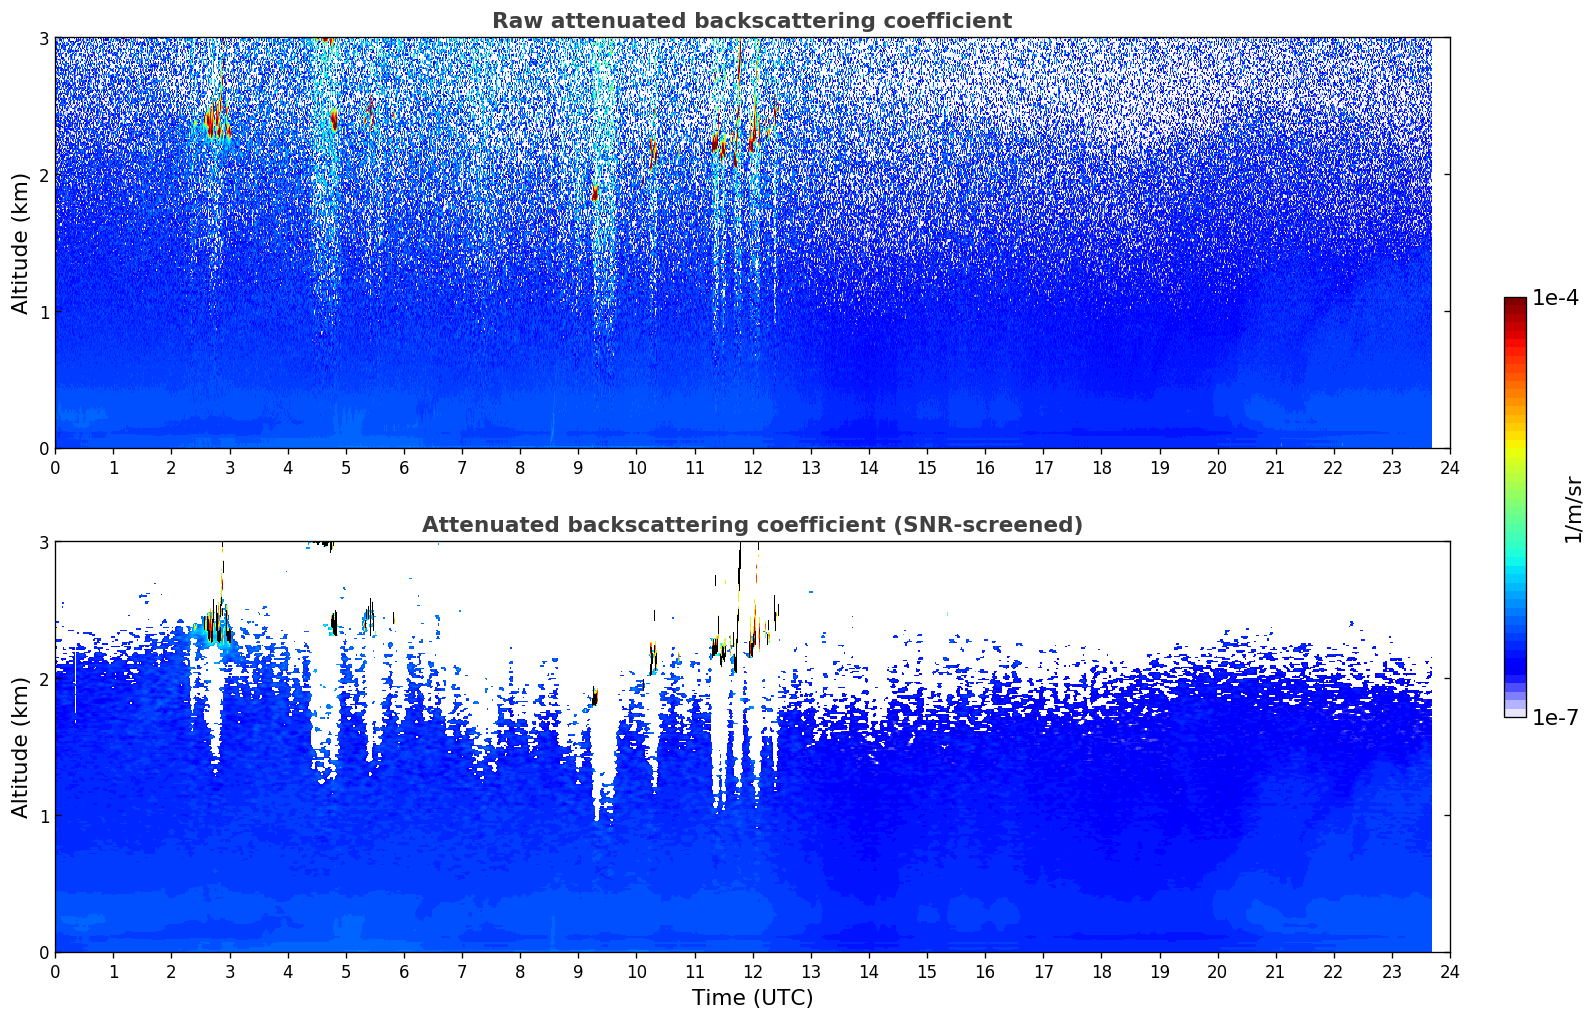
Task: Click the '1' altitude tick on the top plot
Action: [x=43, y=312]
